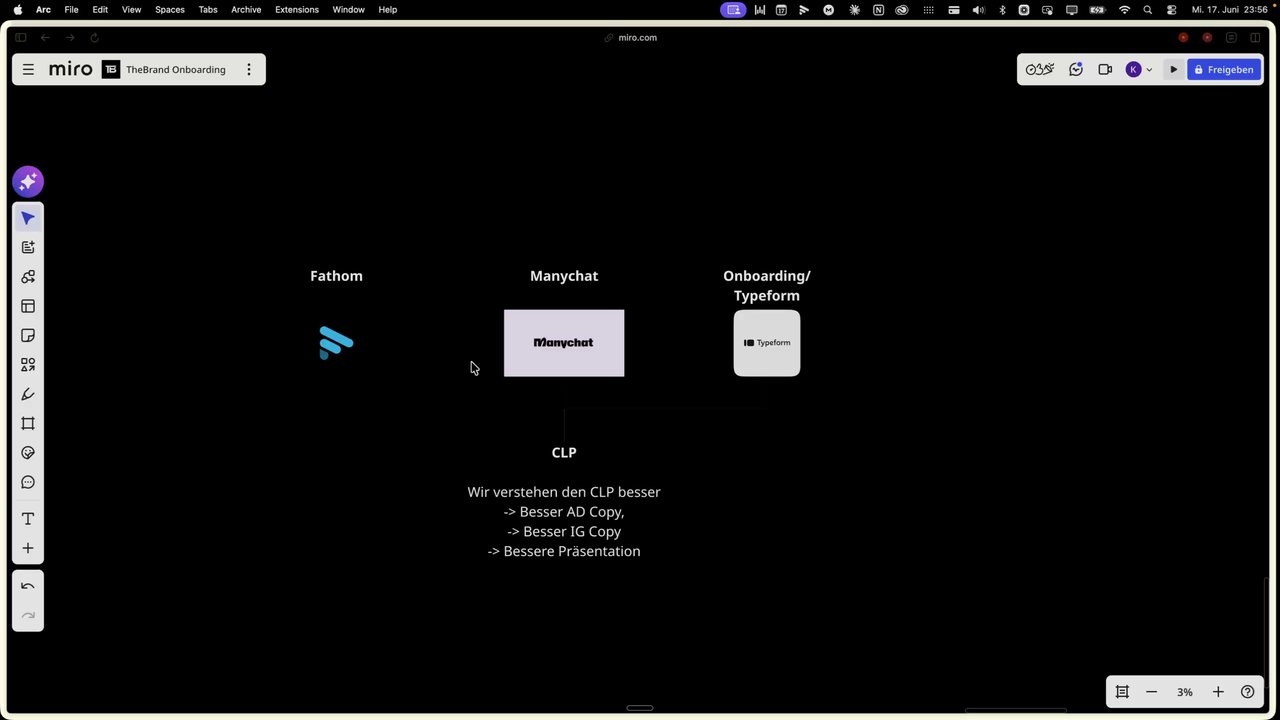Open the Miro AI sparkle assistant
This screenshot has width=1280, height=720.
tap(28, 181)
